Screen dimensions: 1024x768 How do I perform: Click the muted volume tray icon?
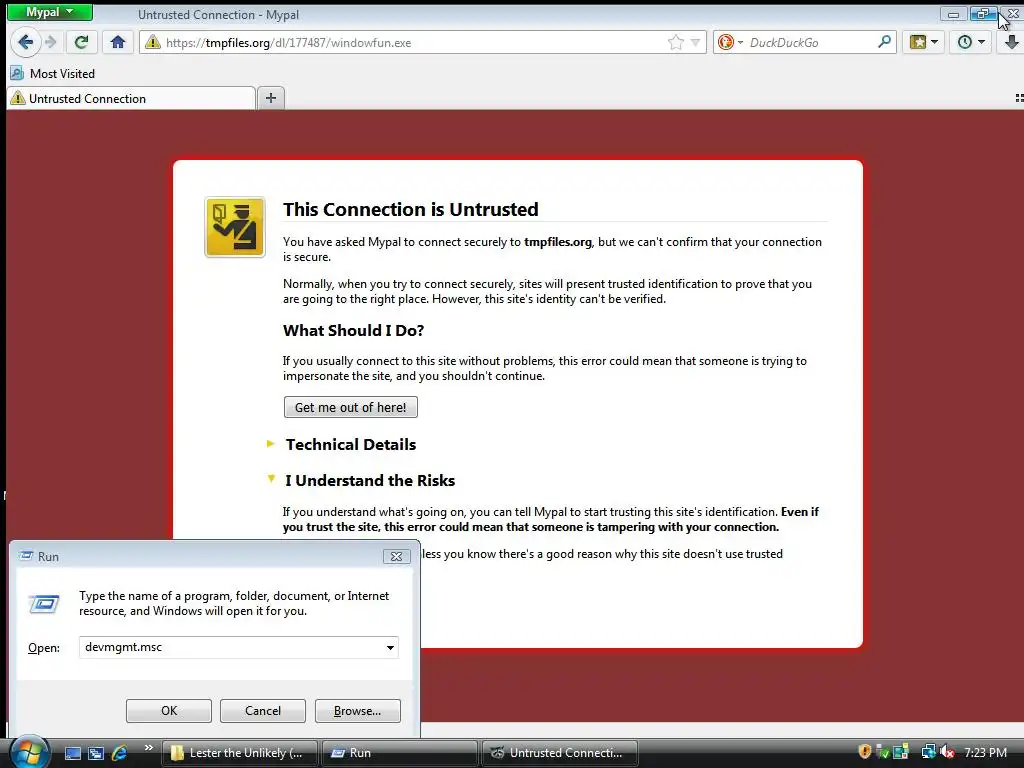[x=948, y=752]
